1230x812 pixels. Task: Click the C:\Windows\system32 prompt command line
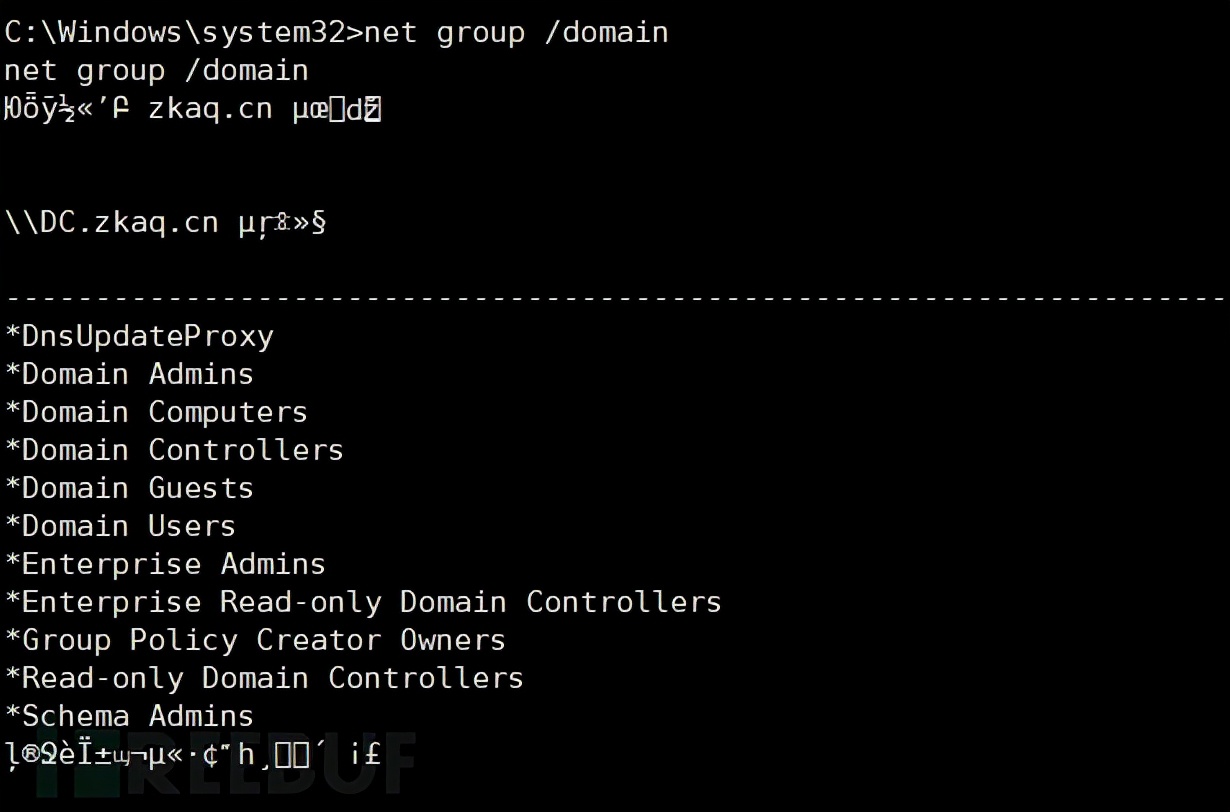(x=336, y=32)
